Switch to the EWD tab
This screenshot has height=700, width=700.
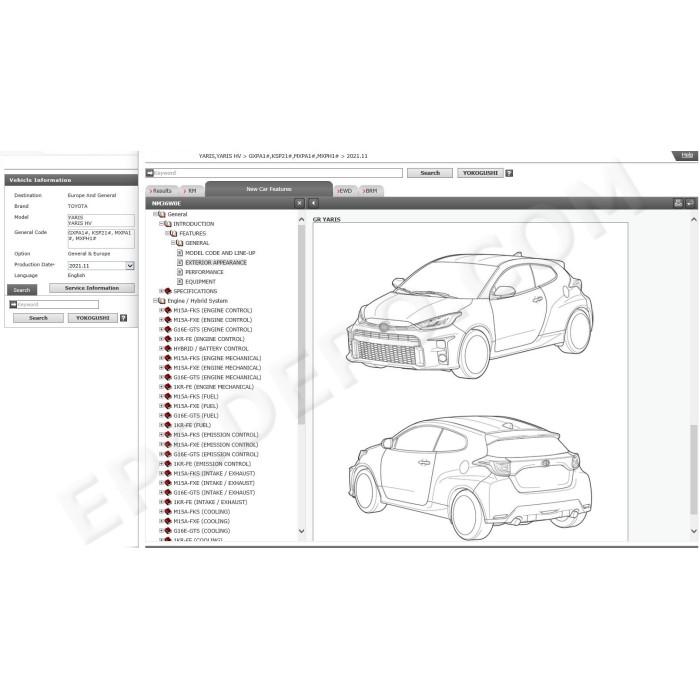click(x=346, y=191)
